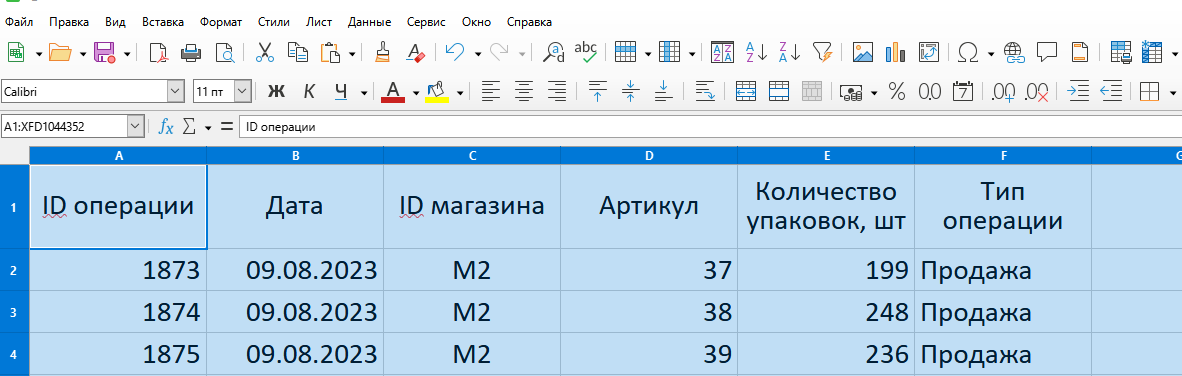The width and height of the screenshot is (1182, 376).
Task: Center cell content vertically
Action: (631, 92)
